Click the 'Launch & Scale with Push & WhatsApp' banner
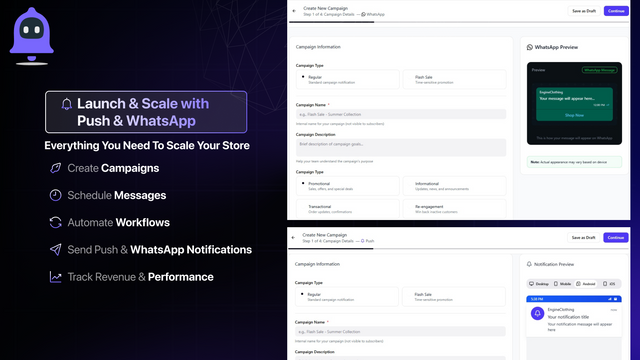 [x=146, y=112]
